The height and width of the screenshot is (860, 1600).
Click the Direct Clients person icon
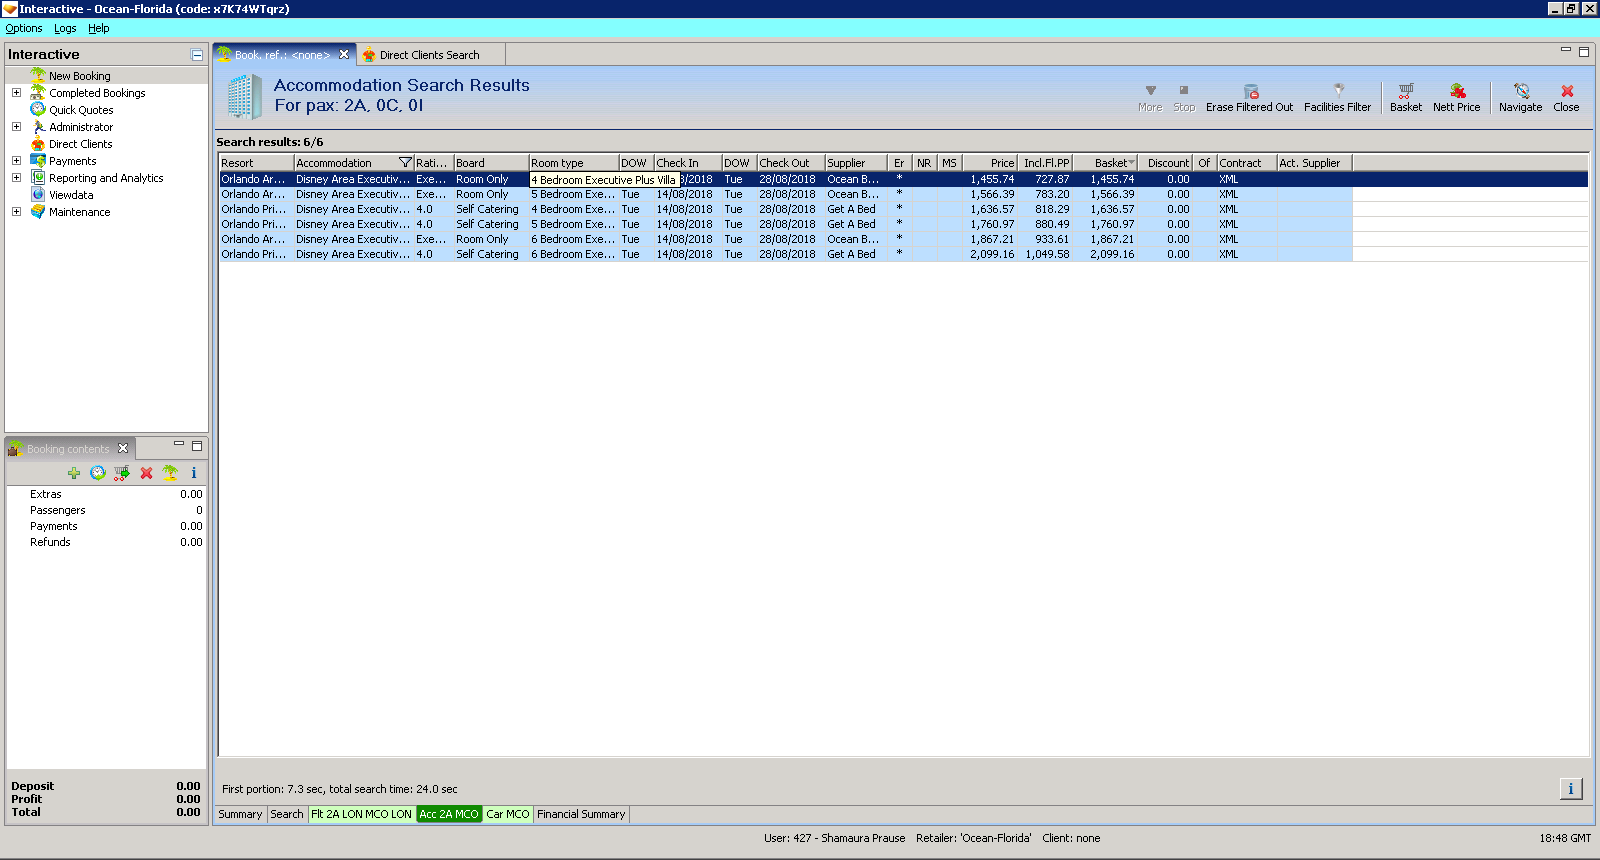pyautogui.click(x=38, y=143)
